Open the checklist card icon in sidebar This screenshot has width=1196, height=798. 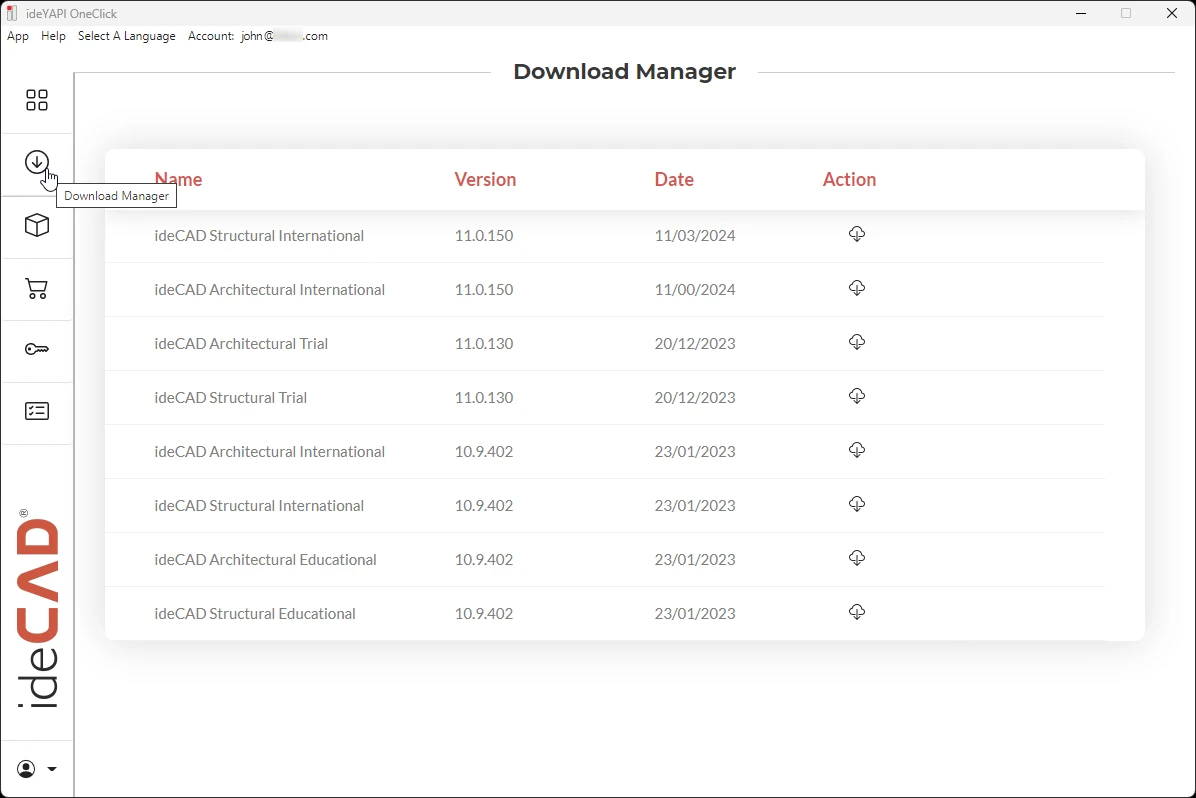click(x=37, y=411)
